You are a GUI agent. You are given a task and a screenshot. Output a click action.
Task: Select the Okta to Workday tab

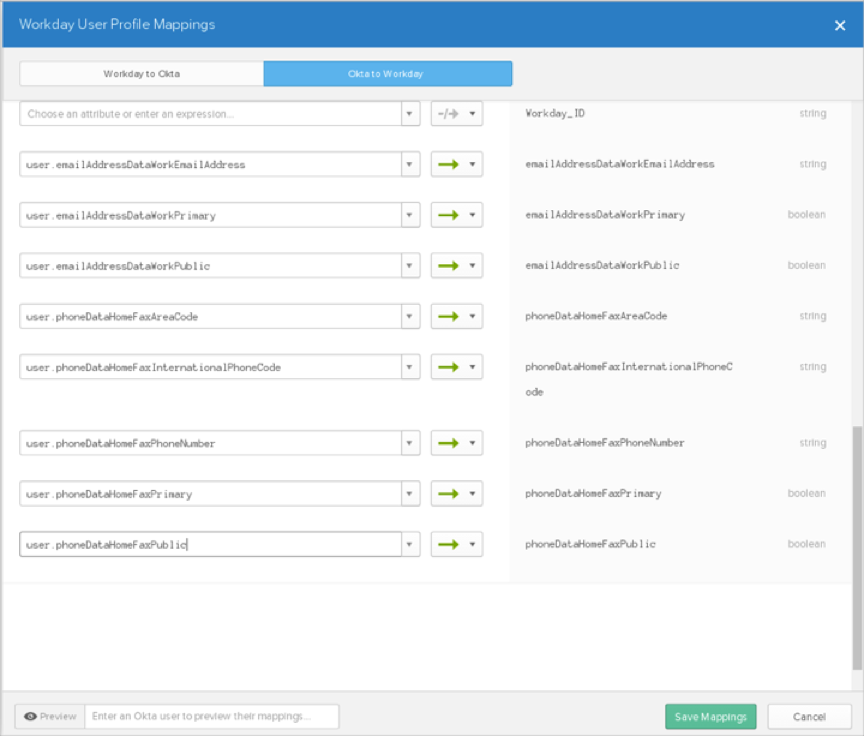(x=388, y=74)
